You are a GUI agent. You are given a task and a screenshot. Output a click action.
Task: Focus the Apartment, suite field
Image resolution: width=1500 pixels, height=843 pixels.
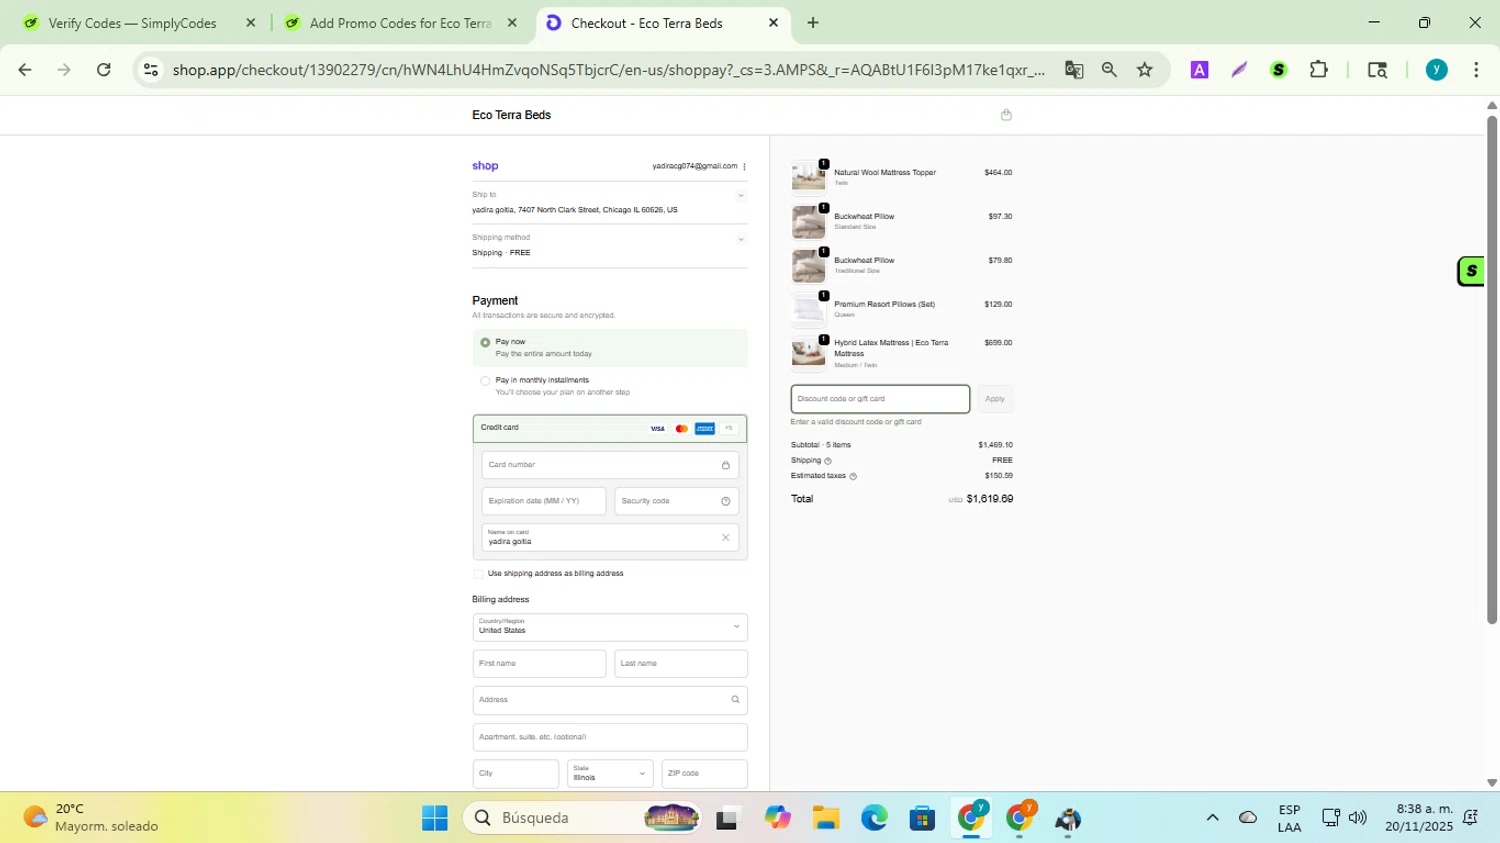tap(610, 737)
